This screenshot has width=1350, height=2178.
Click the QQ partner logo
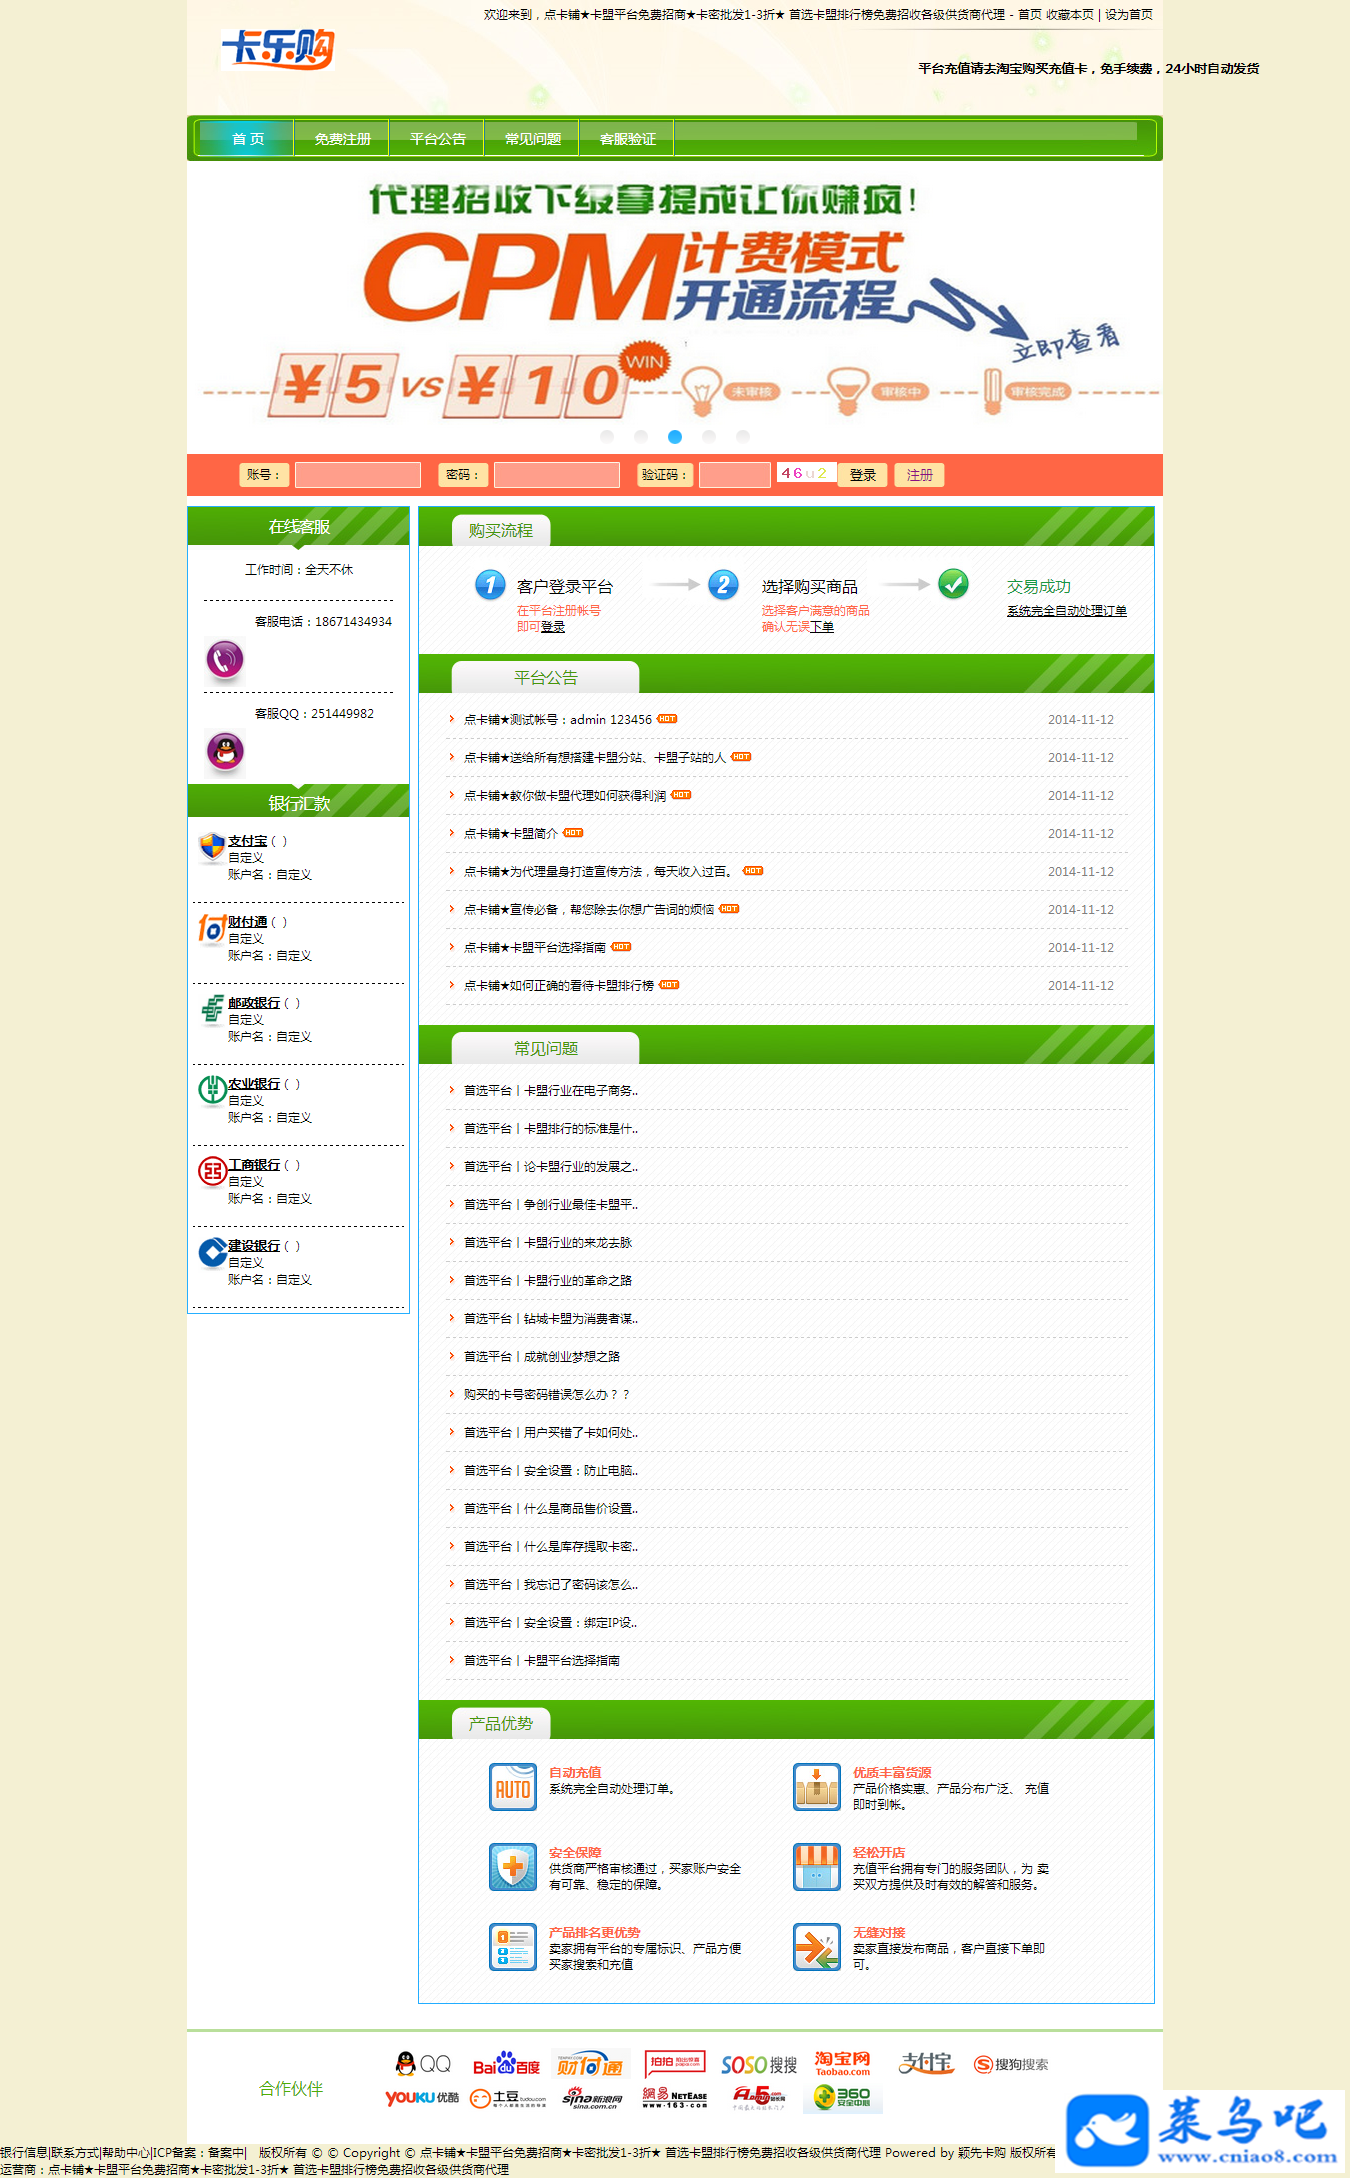(x=423, y=2064)
